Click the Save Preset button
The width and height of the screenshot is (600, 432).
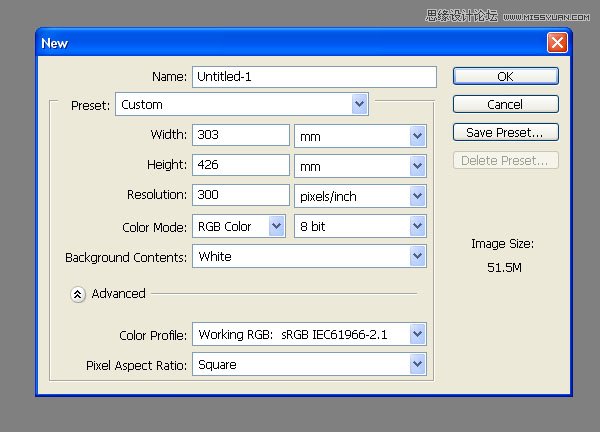tap(505, 132)
